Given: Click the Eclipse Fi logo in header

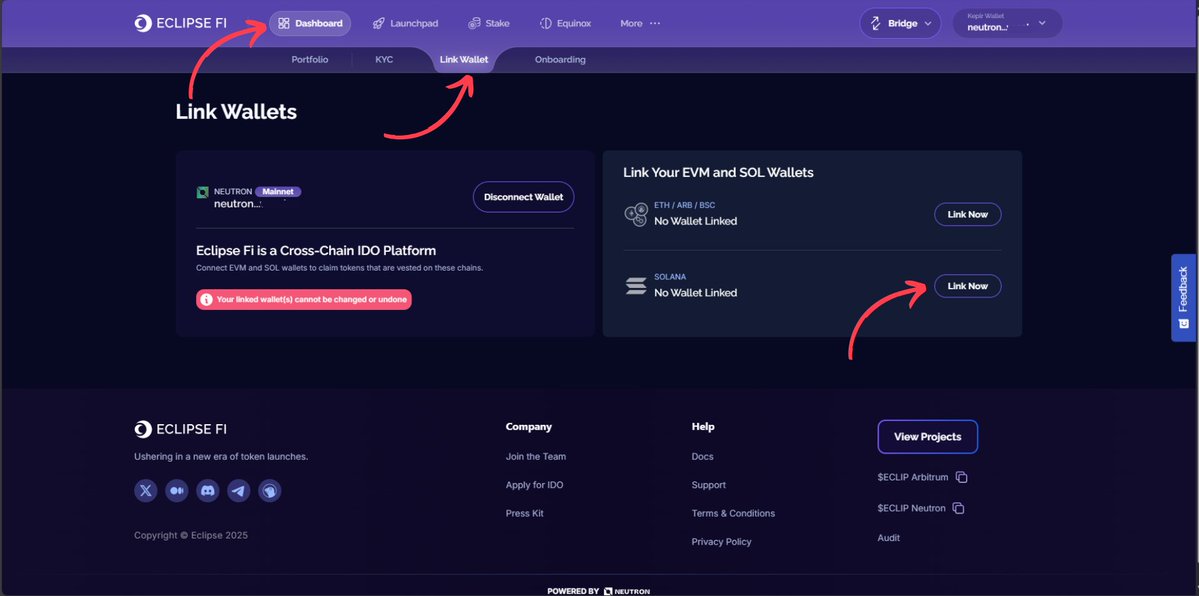Looking at the screenshot, I should tap(180, 23).
